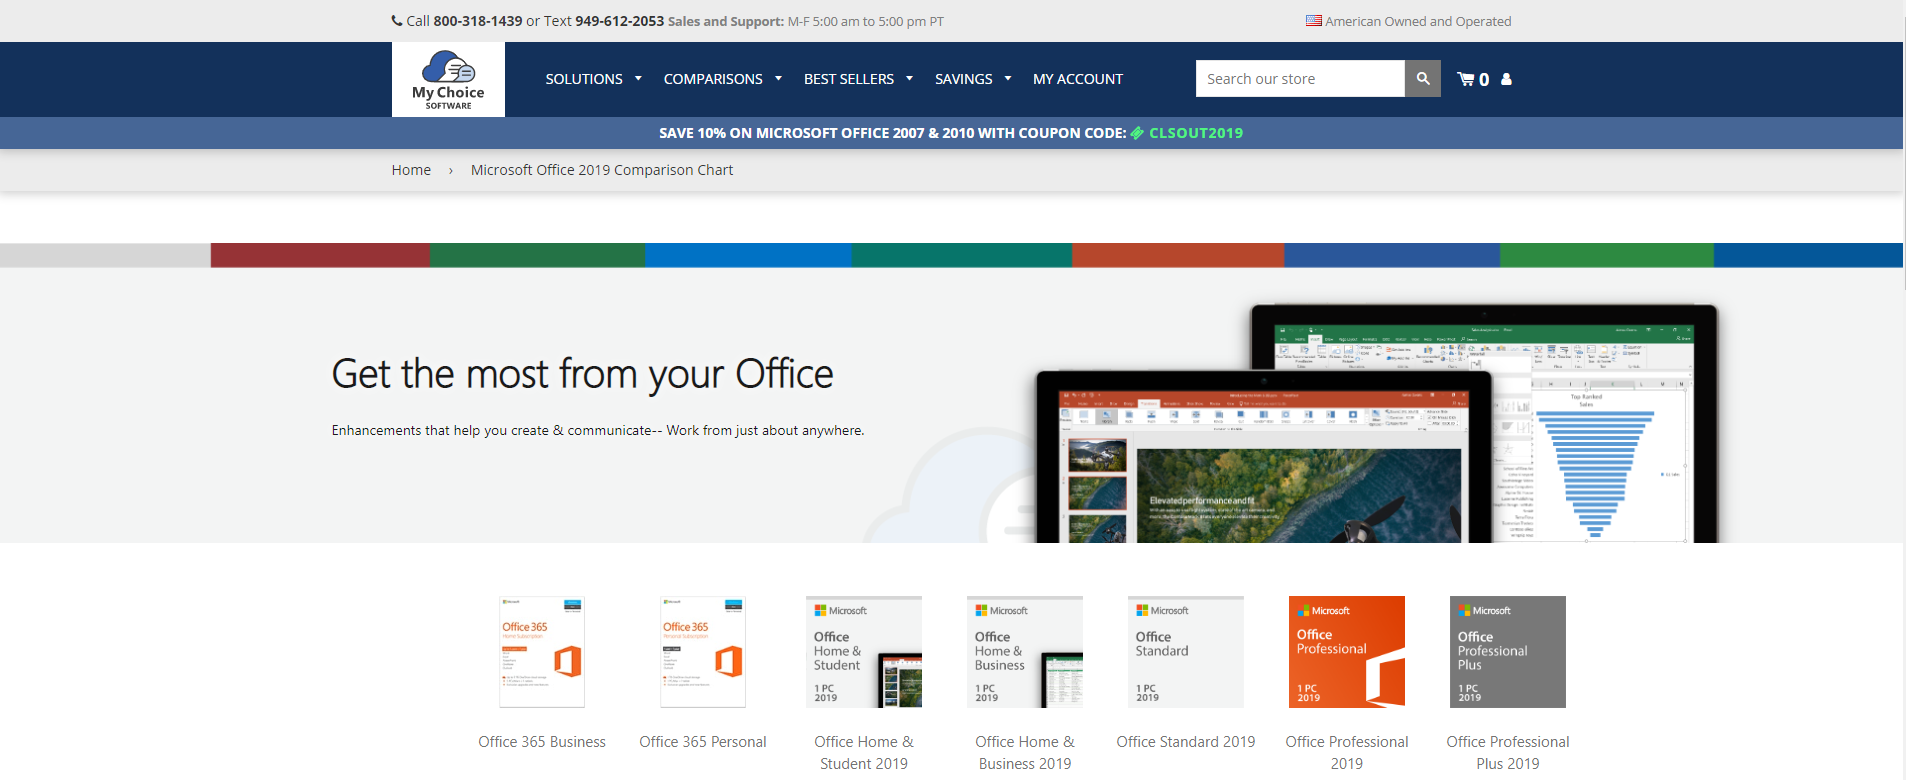This screenshot has width=1906, height=780.
Task: Click the user account person icon
Action: point(1506,79)
